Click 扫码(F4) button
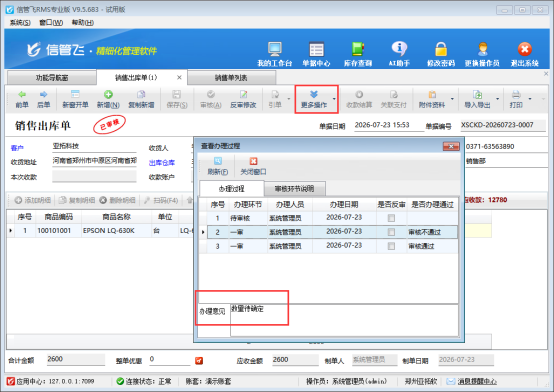The image size is (554, 392). click(161, 200)
